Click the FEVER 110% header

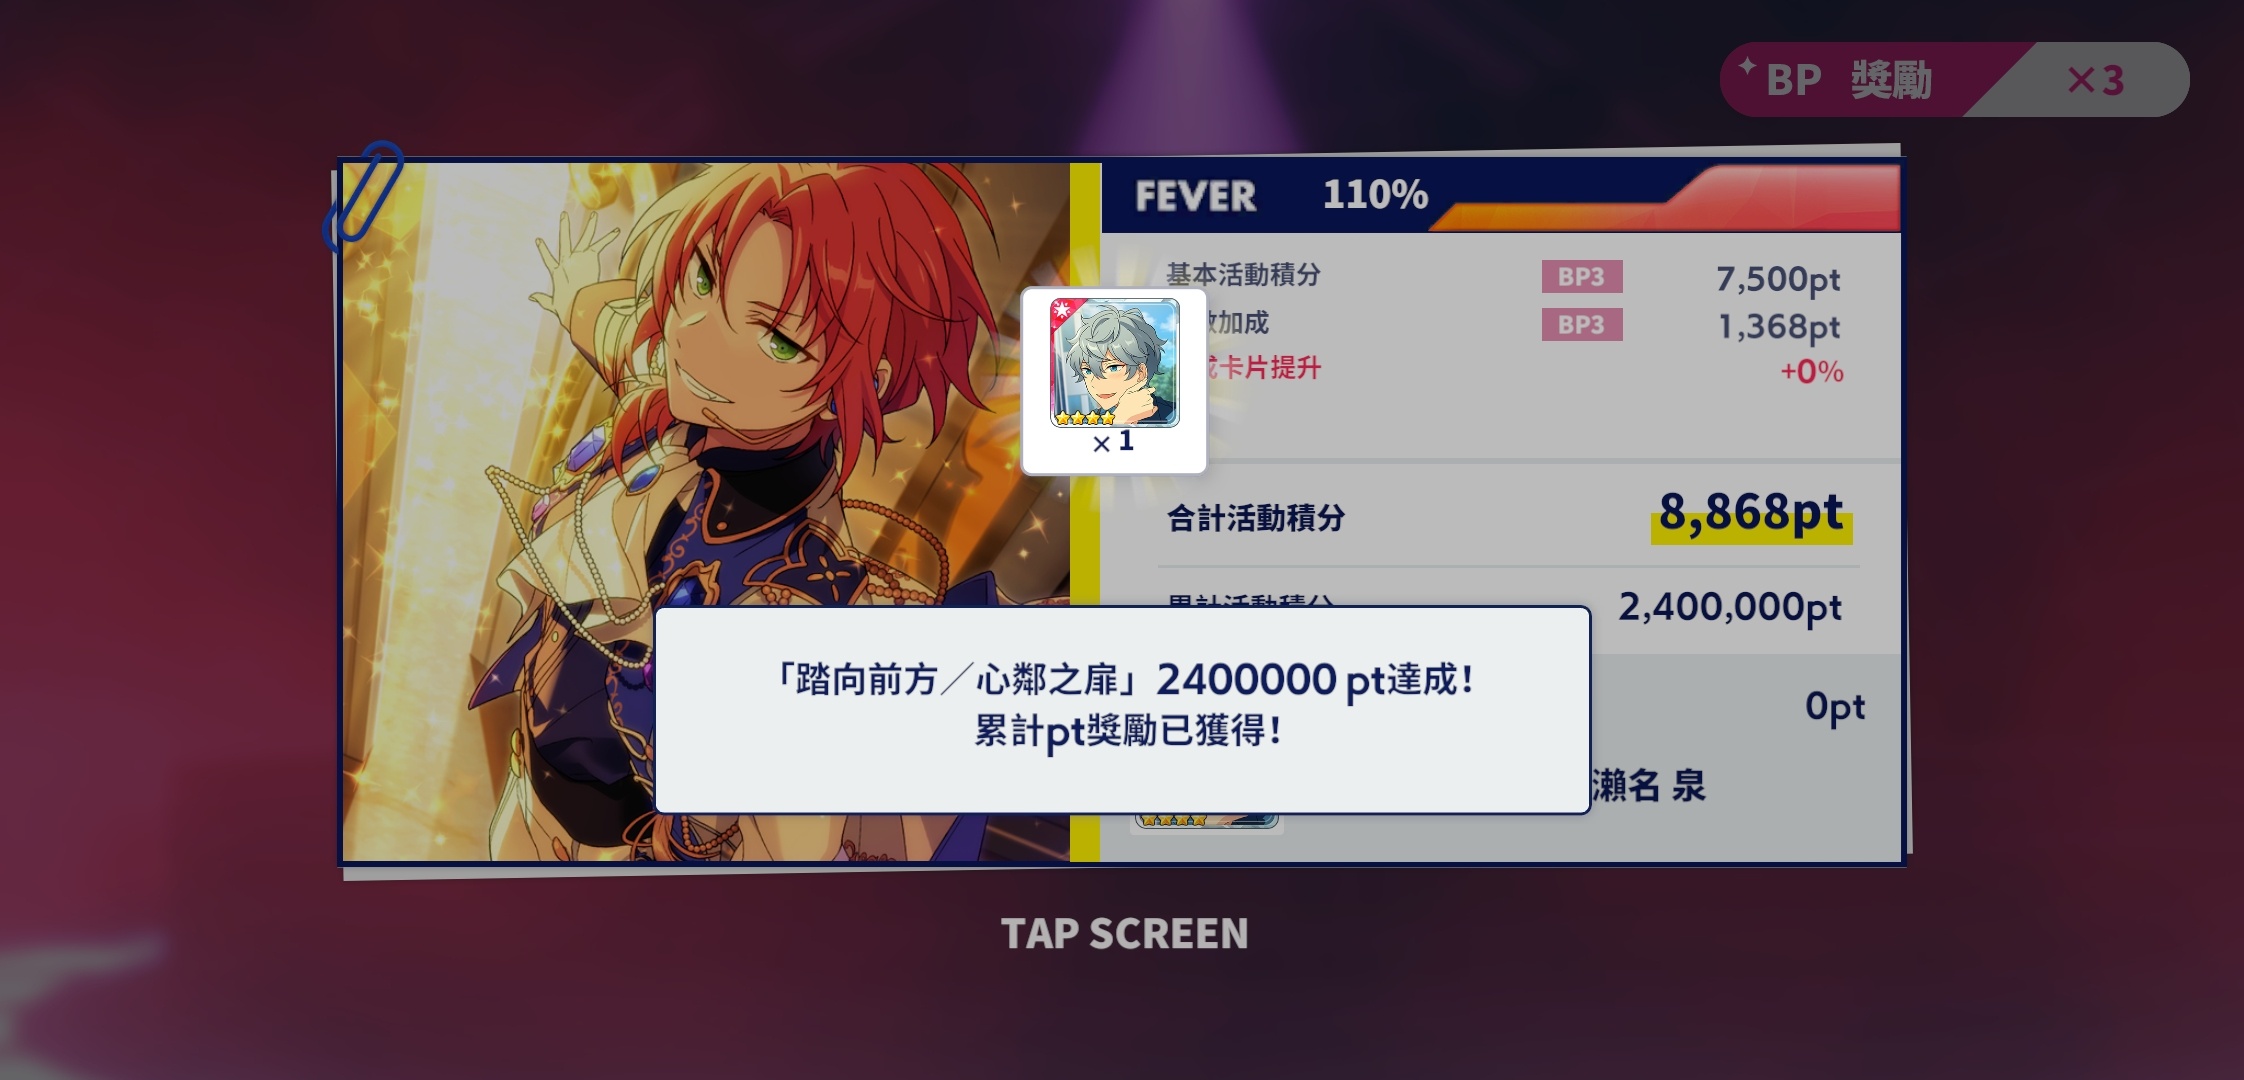(x=1281, y=195)
